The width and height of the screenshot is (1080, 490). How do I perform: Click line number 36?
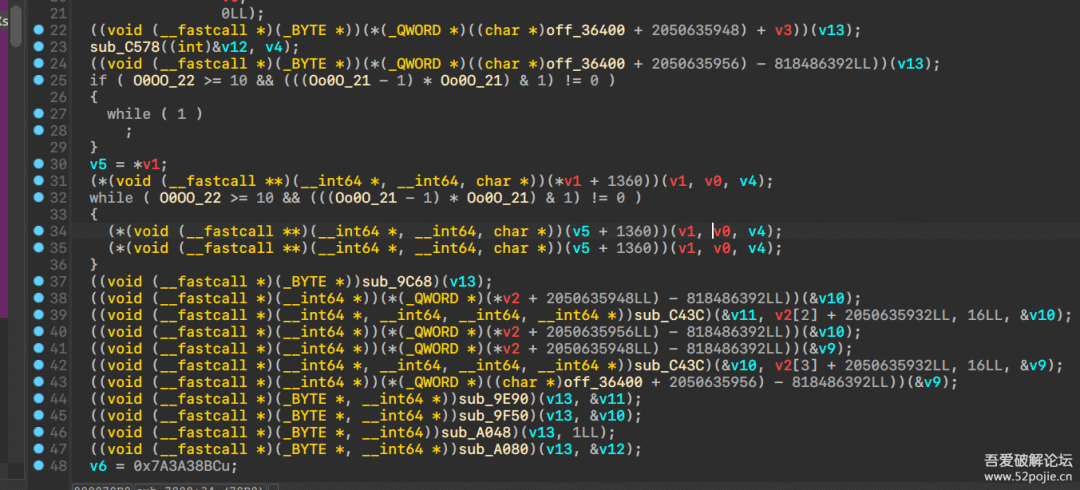pyautogui.click(x=59, y=265)
